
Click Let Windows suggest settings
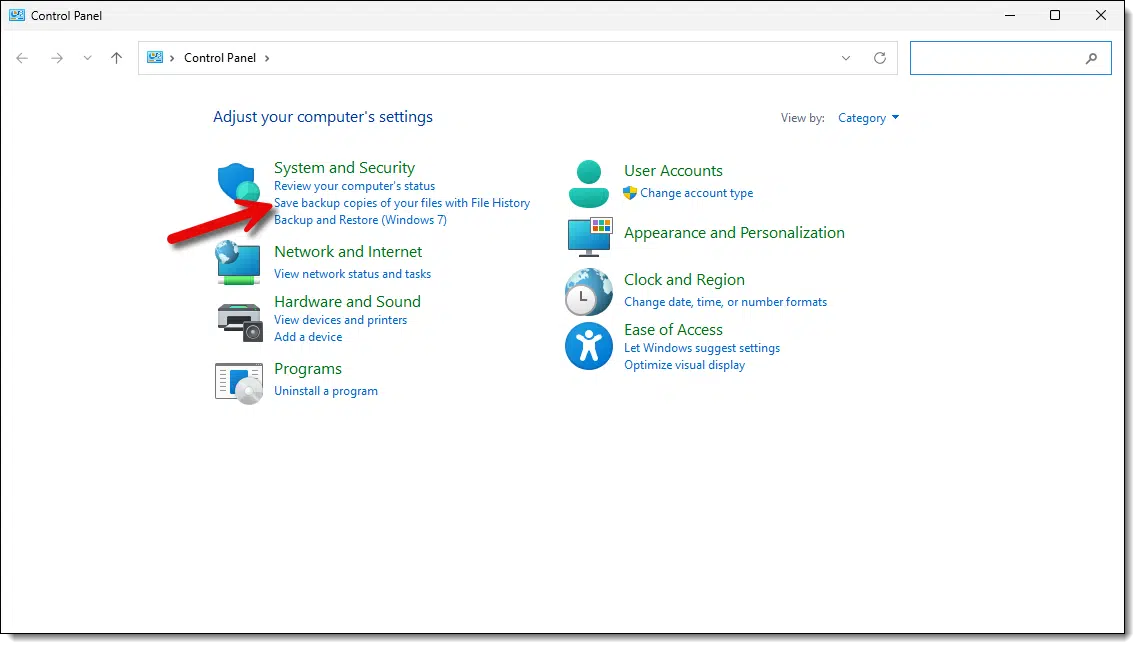click(702, 348)
